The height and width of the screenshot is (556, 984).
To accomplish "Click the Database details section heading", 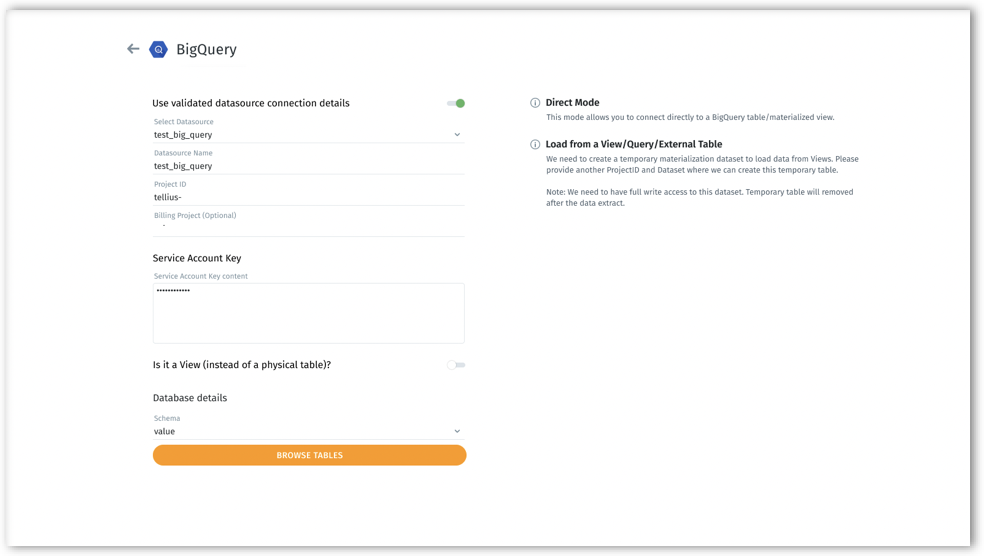I will [x=190, y=398].
